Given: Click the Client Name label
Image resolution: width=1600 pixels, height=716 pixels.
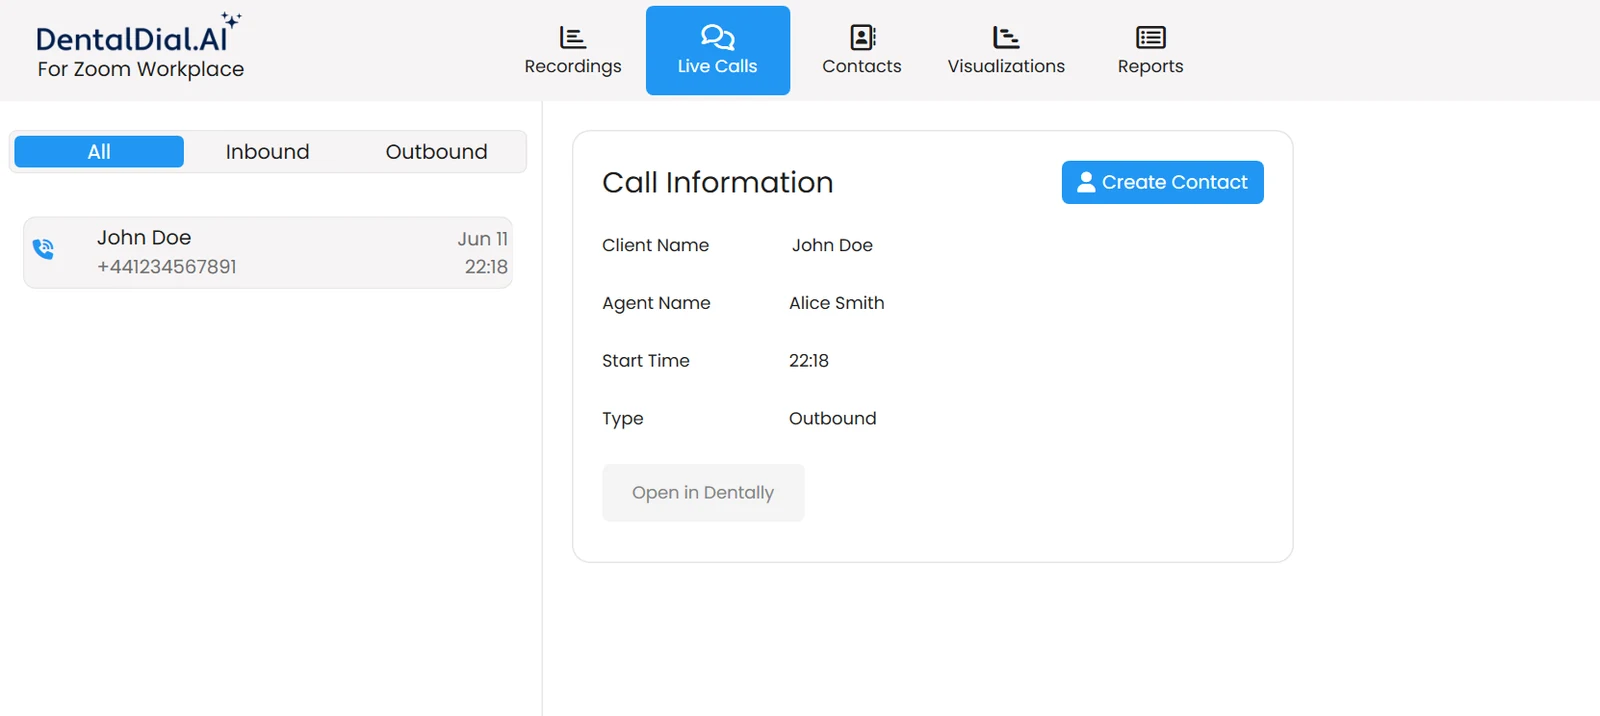Looking at the screenshot, I should 655,245.
